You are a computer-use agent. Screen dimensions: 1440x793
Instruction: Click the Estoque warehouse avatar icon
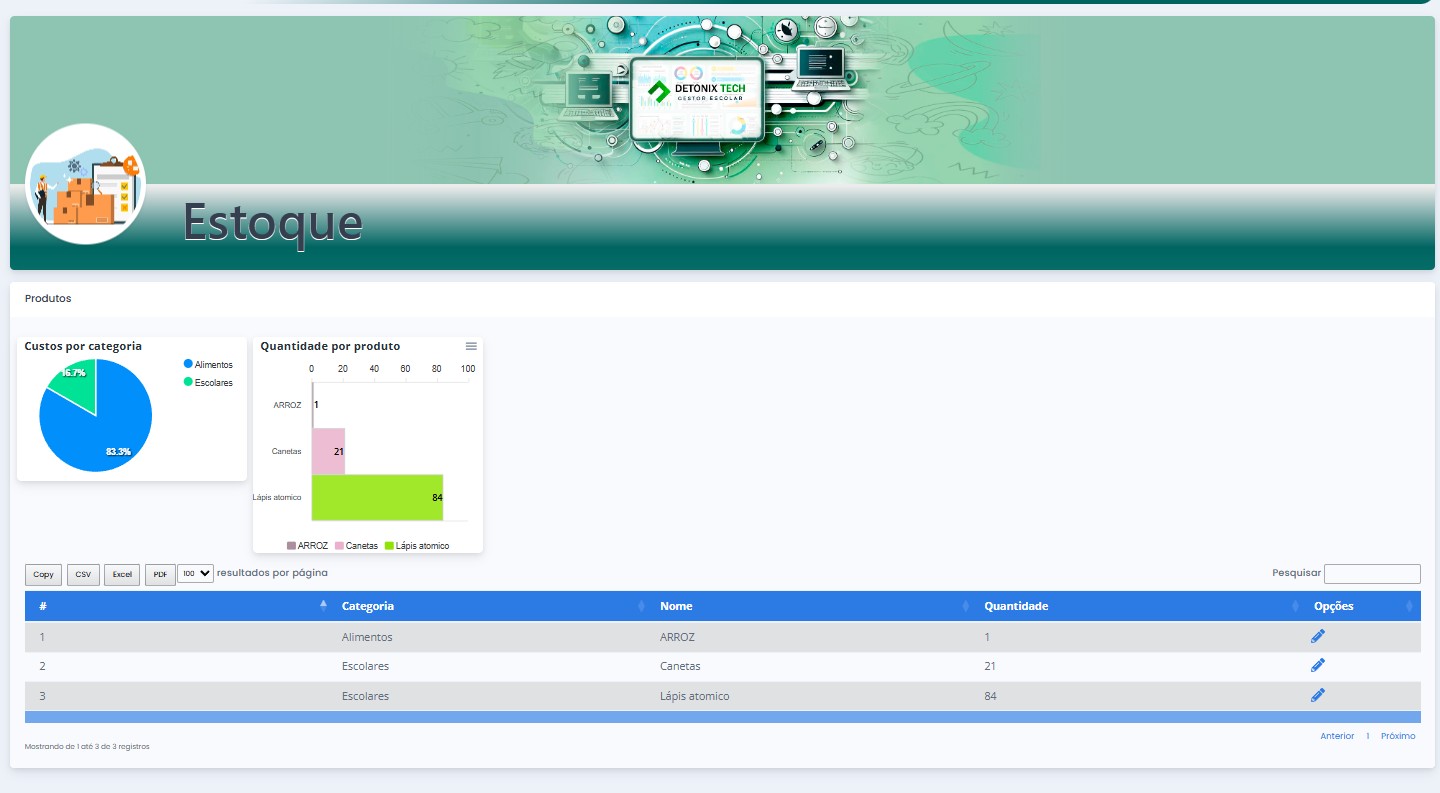(x=86, y=184)
